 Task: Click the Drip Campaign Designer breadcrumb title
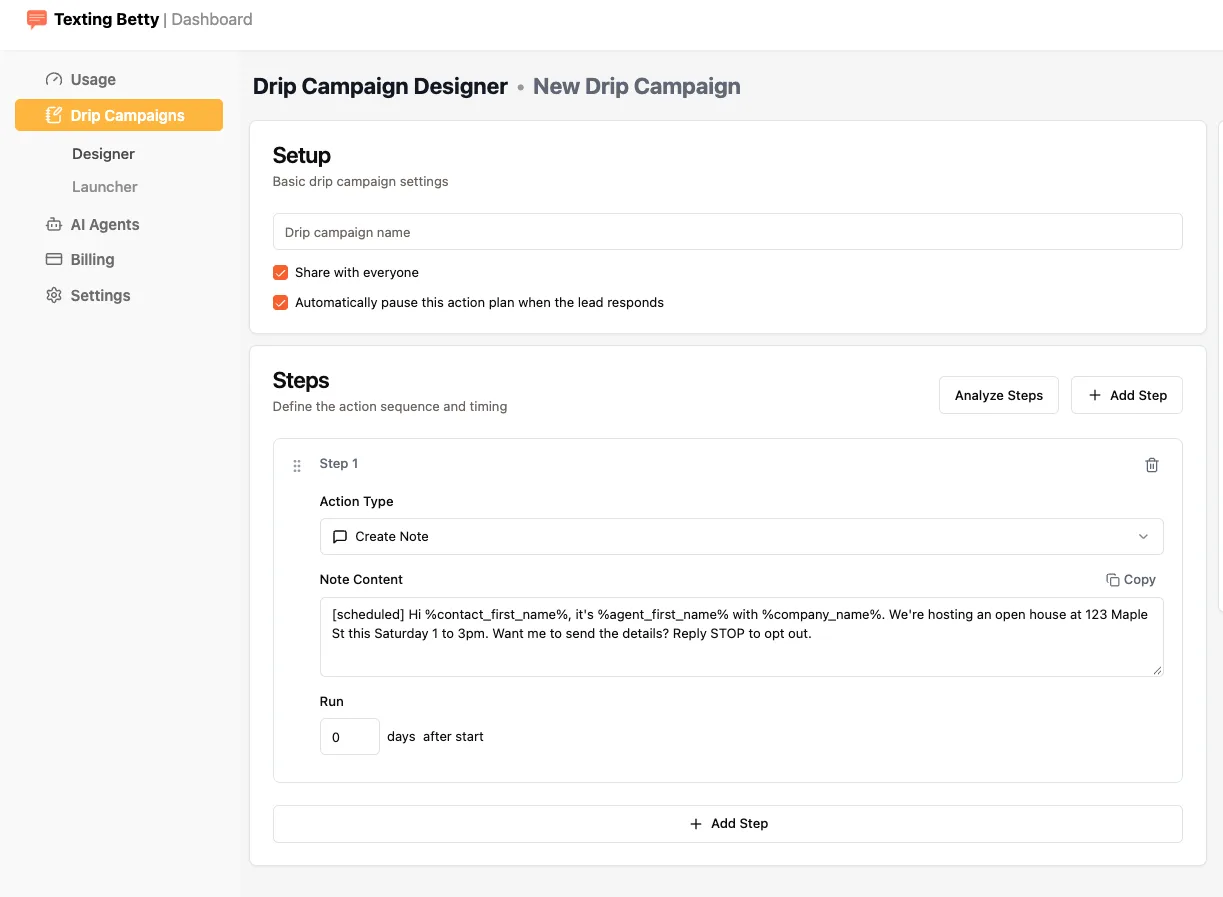click(x=380, y=86)
